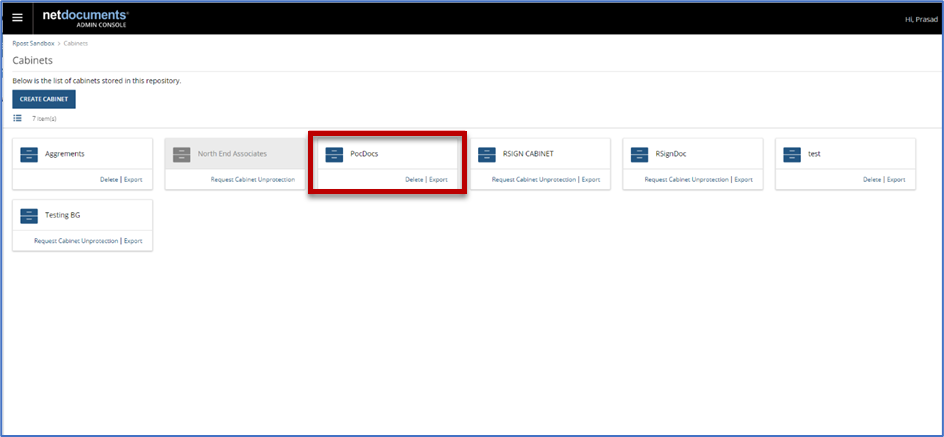Click the test cabinet icon

[x=791, y=154]
